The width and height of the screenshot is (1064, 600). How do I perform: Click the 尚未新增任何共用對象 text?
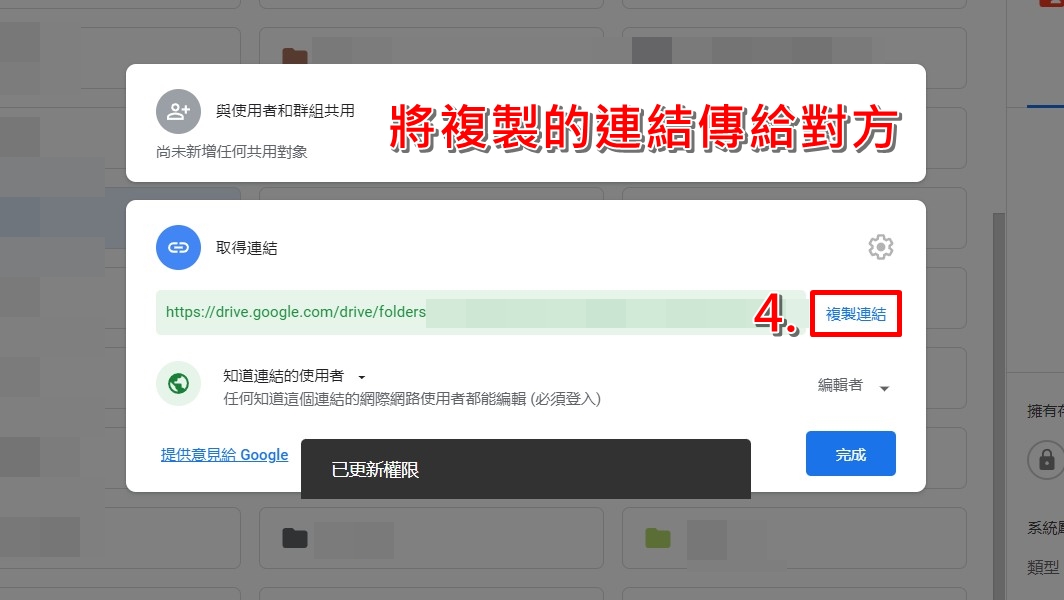pyautogui.click(x=231, y=151)
